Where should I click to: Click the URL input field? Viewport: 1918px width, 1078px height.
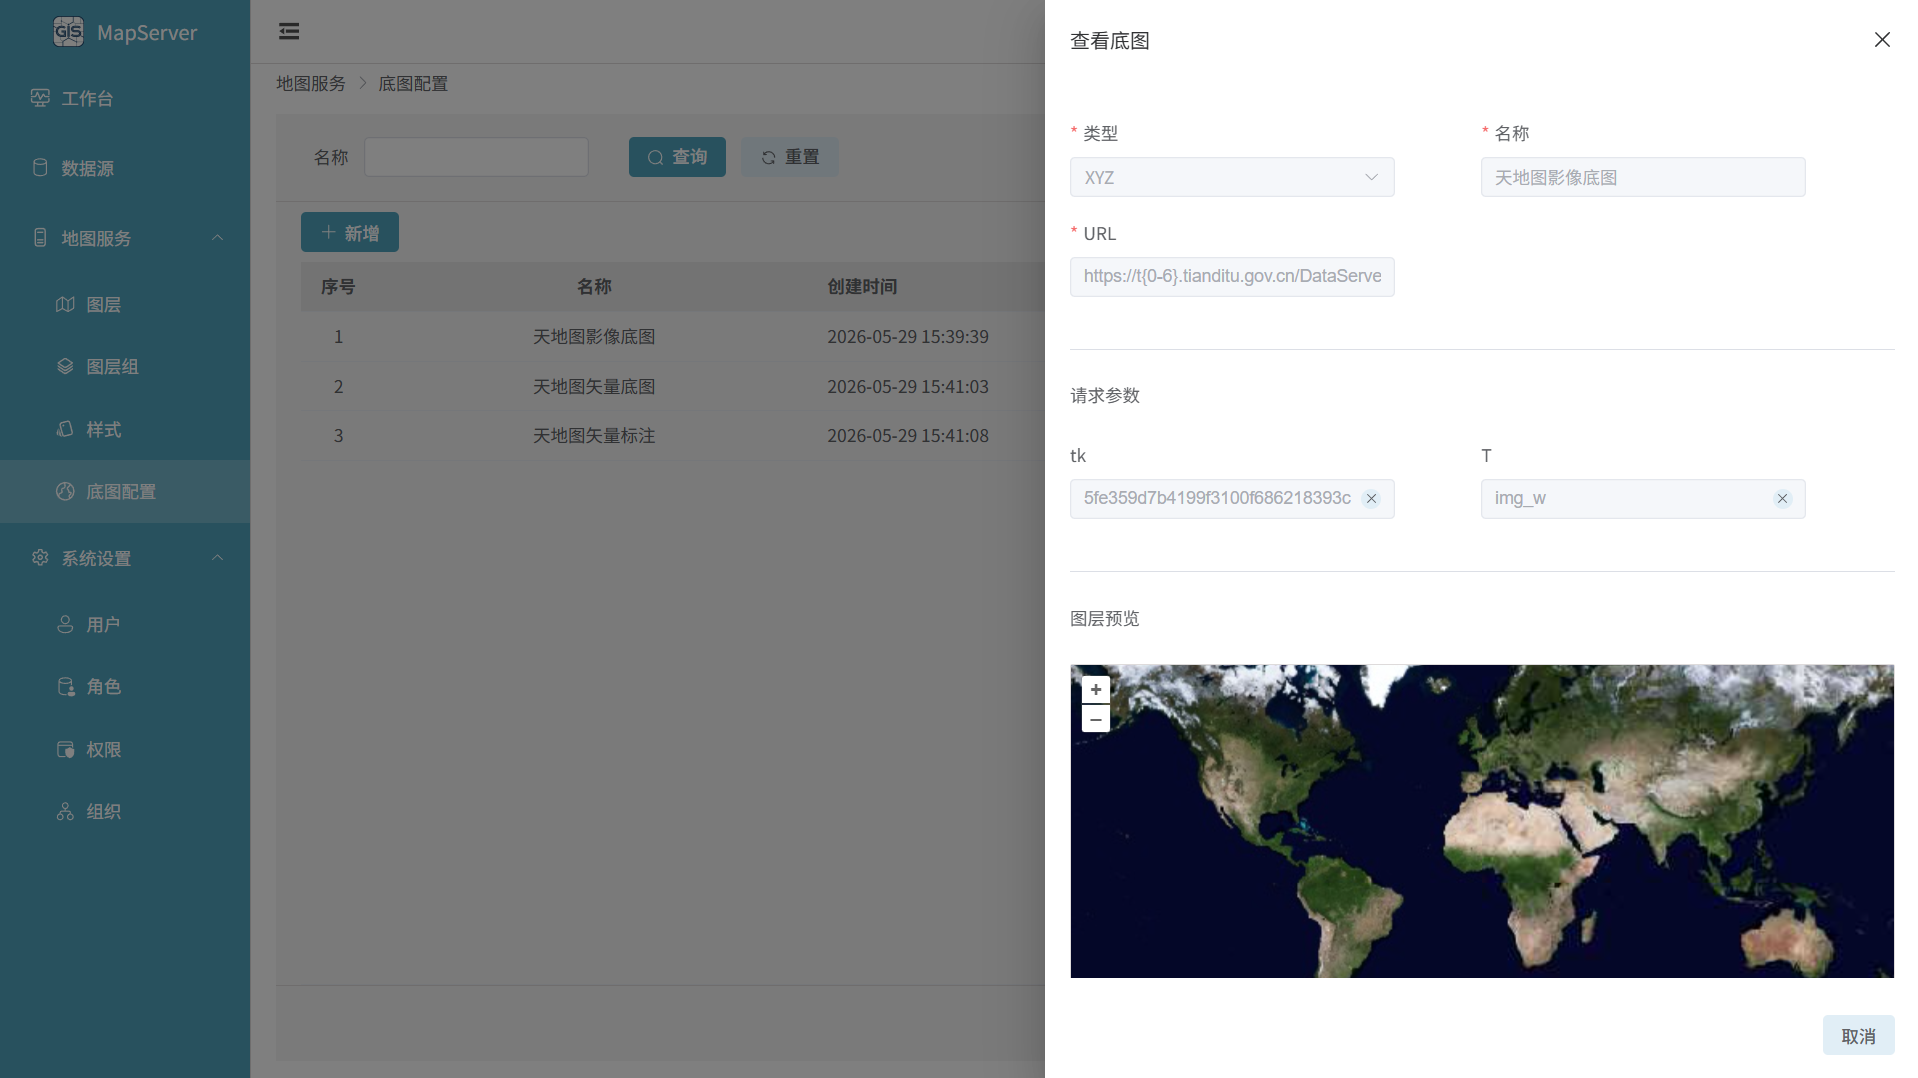[x=1232, y=277]
